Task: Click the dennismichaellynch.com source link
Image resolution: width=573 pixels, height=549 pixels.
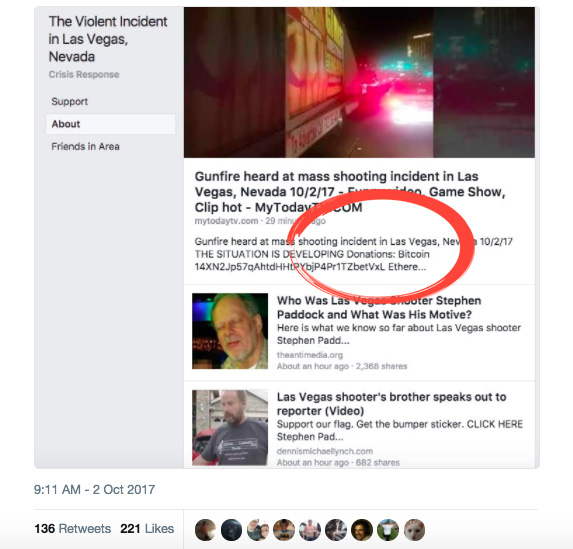Action: (x=325, y=451)
